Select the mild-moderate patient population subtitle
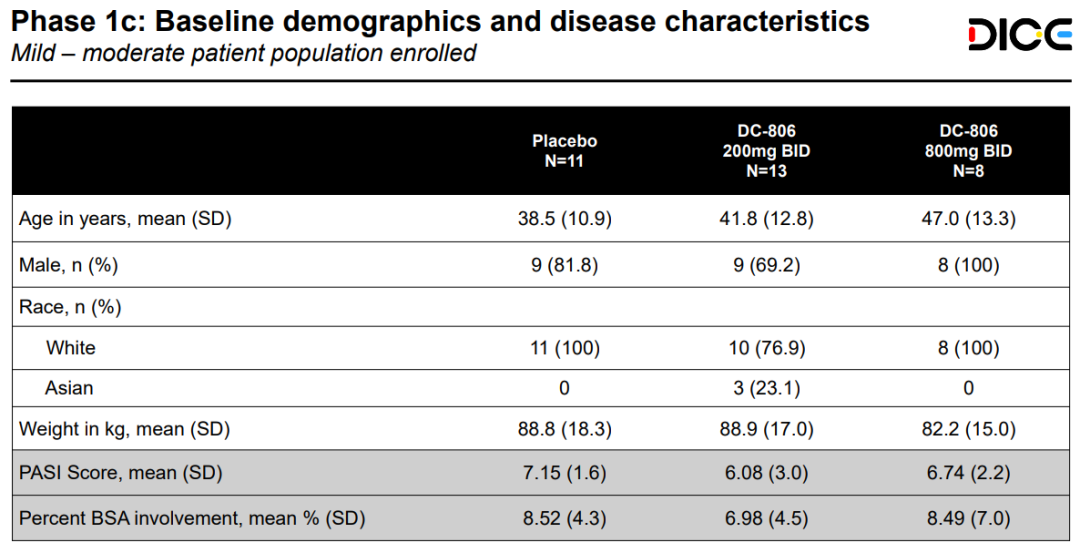The width and height of the screenshot is (1080, 553). tap(244, 53)
